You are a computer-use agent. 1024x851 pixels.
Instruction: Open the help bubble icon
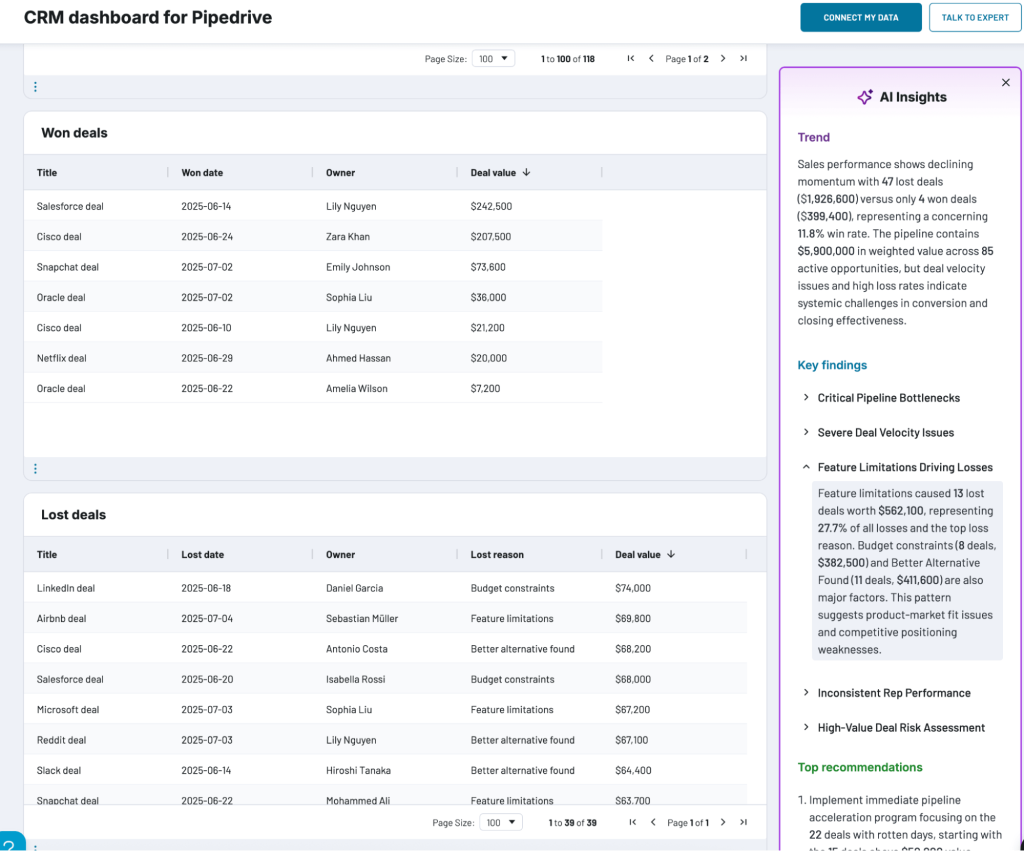tap(10, 843)
